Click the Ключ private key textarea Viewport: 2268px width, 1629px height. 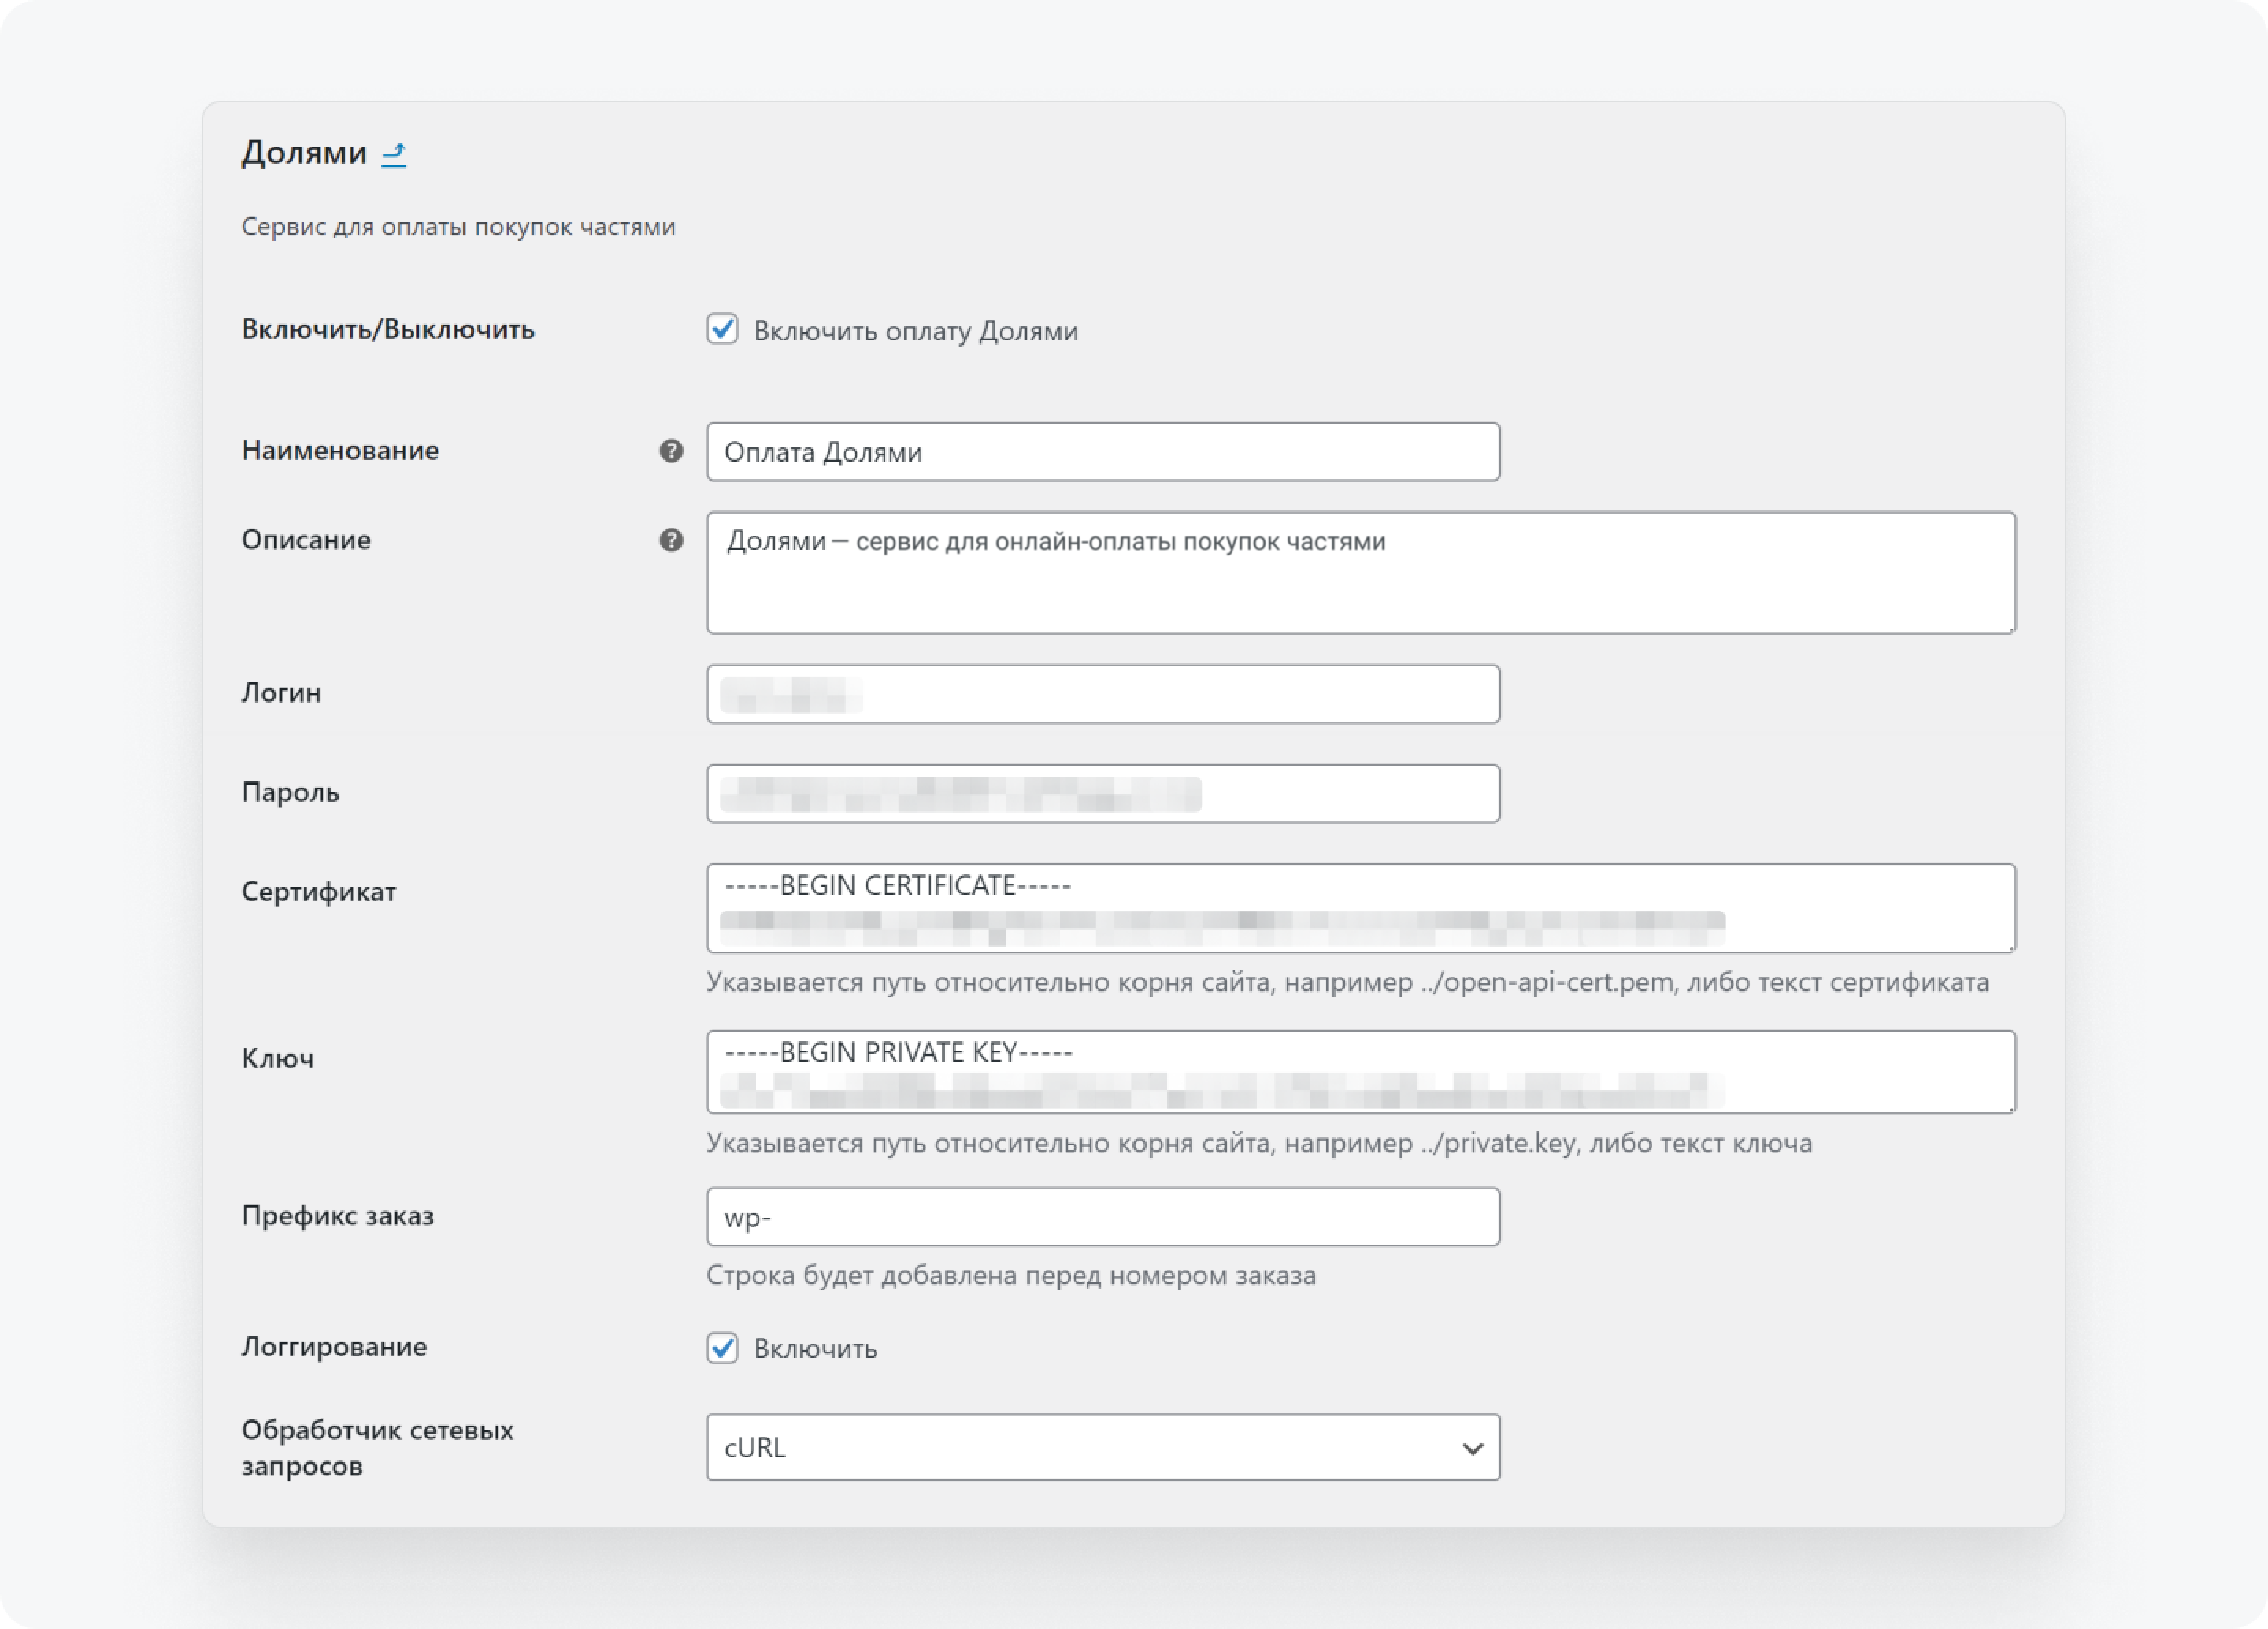click(x=1361, y=1072)
